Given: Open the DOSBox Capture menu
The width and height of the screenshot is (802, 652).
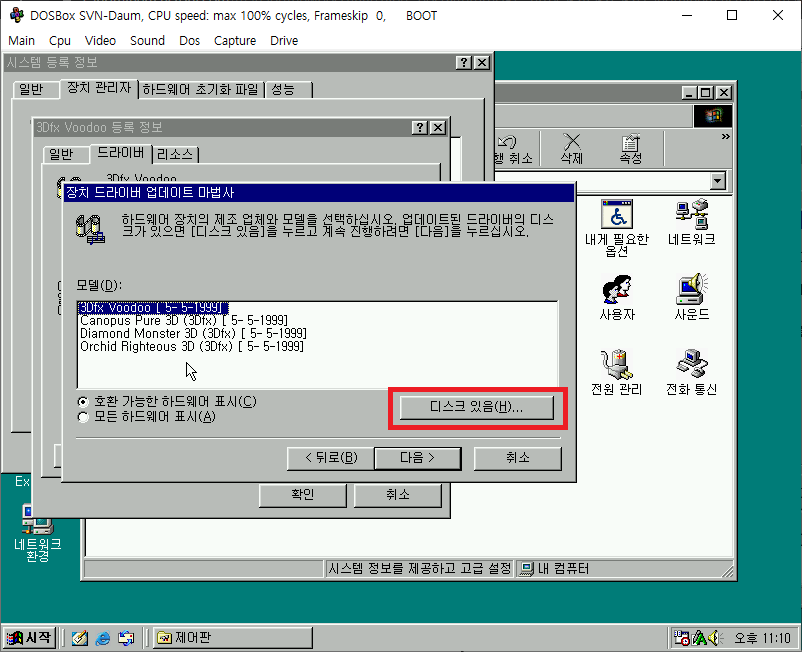Looking at the screenshot, I should (235, 40).
